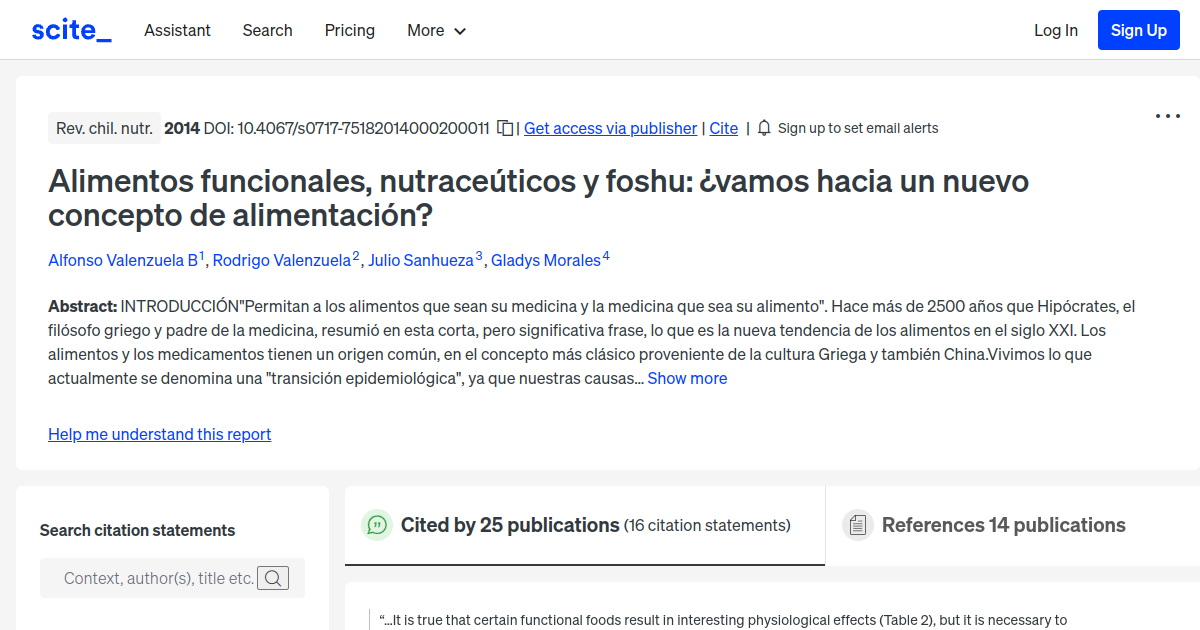Click the clipboard icon next to the DOI
The height and width of the screenshot is (630, 1200).
(x=505, y=128)
